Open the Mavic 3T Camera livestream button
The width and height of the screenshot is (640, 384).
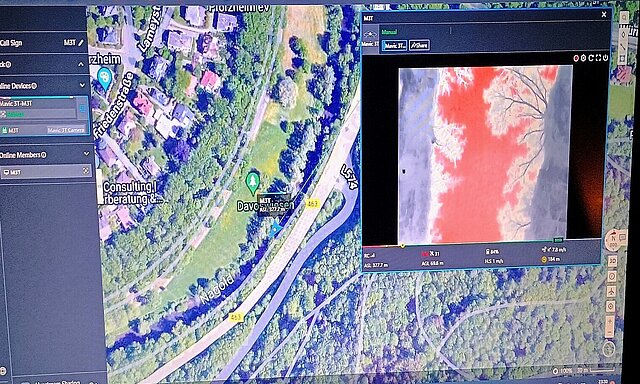[66, 131]
